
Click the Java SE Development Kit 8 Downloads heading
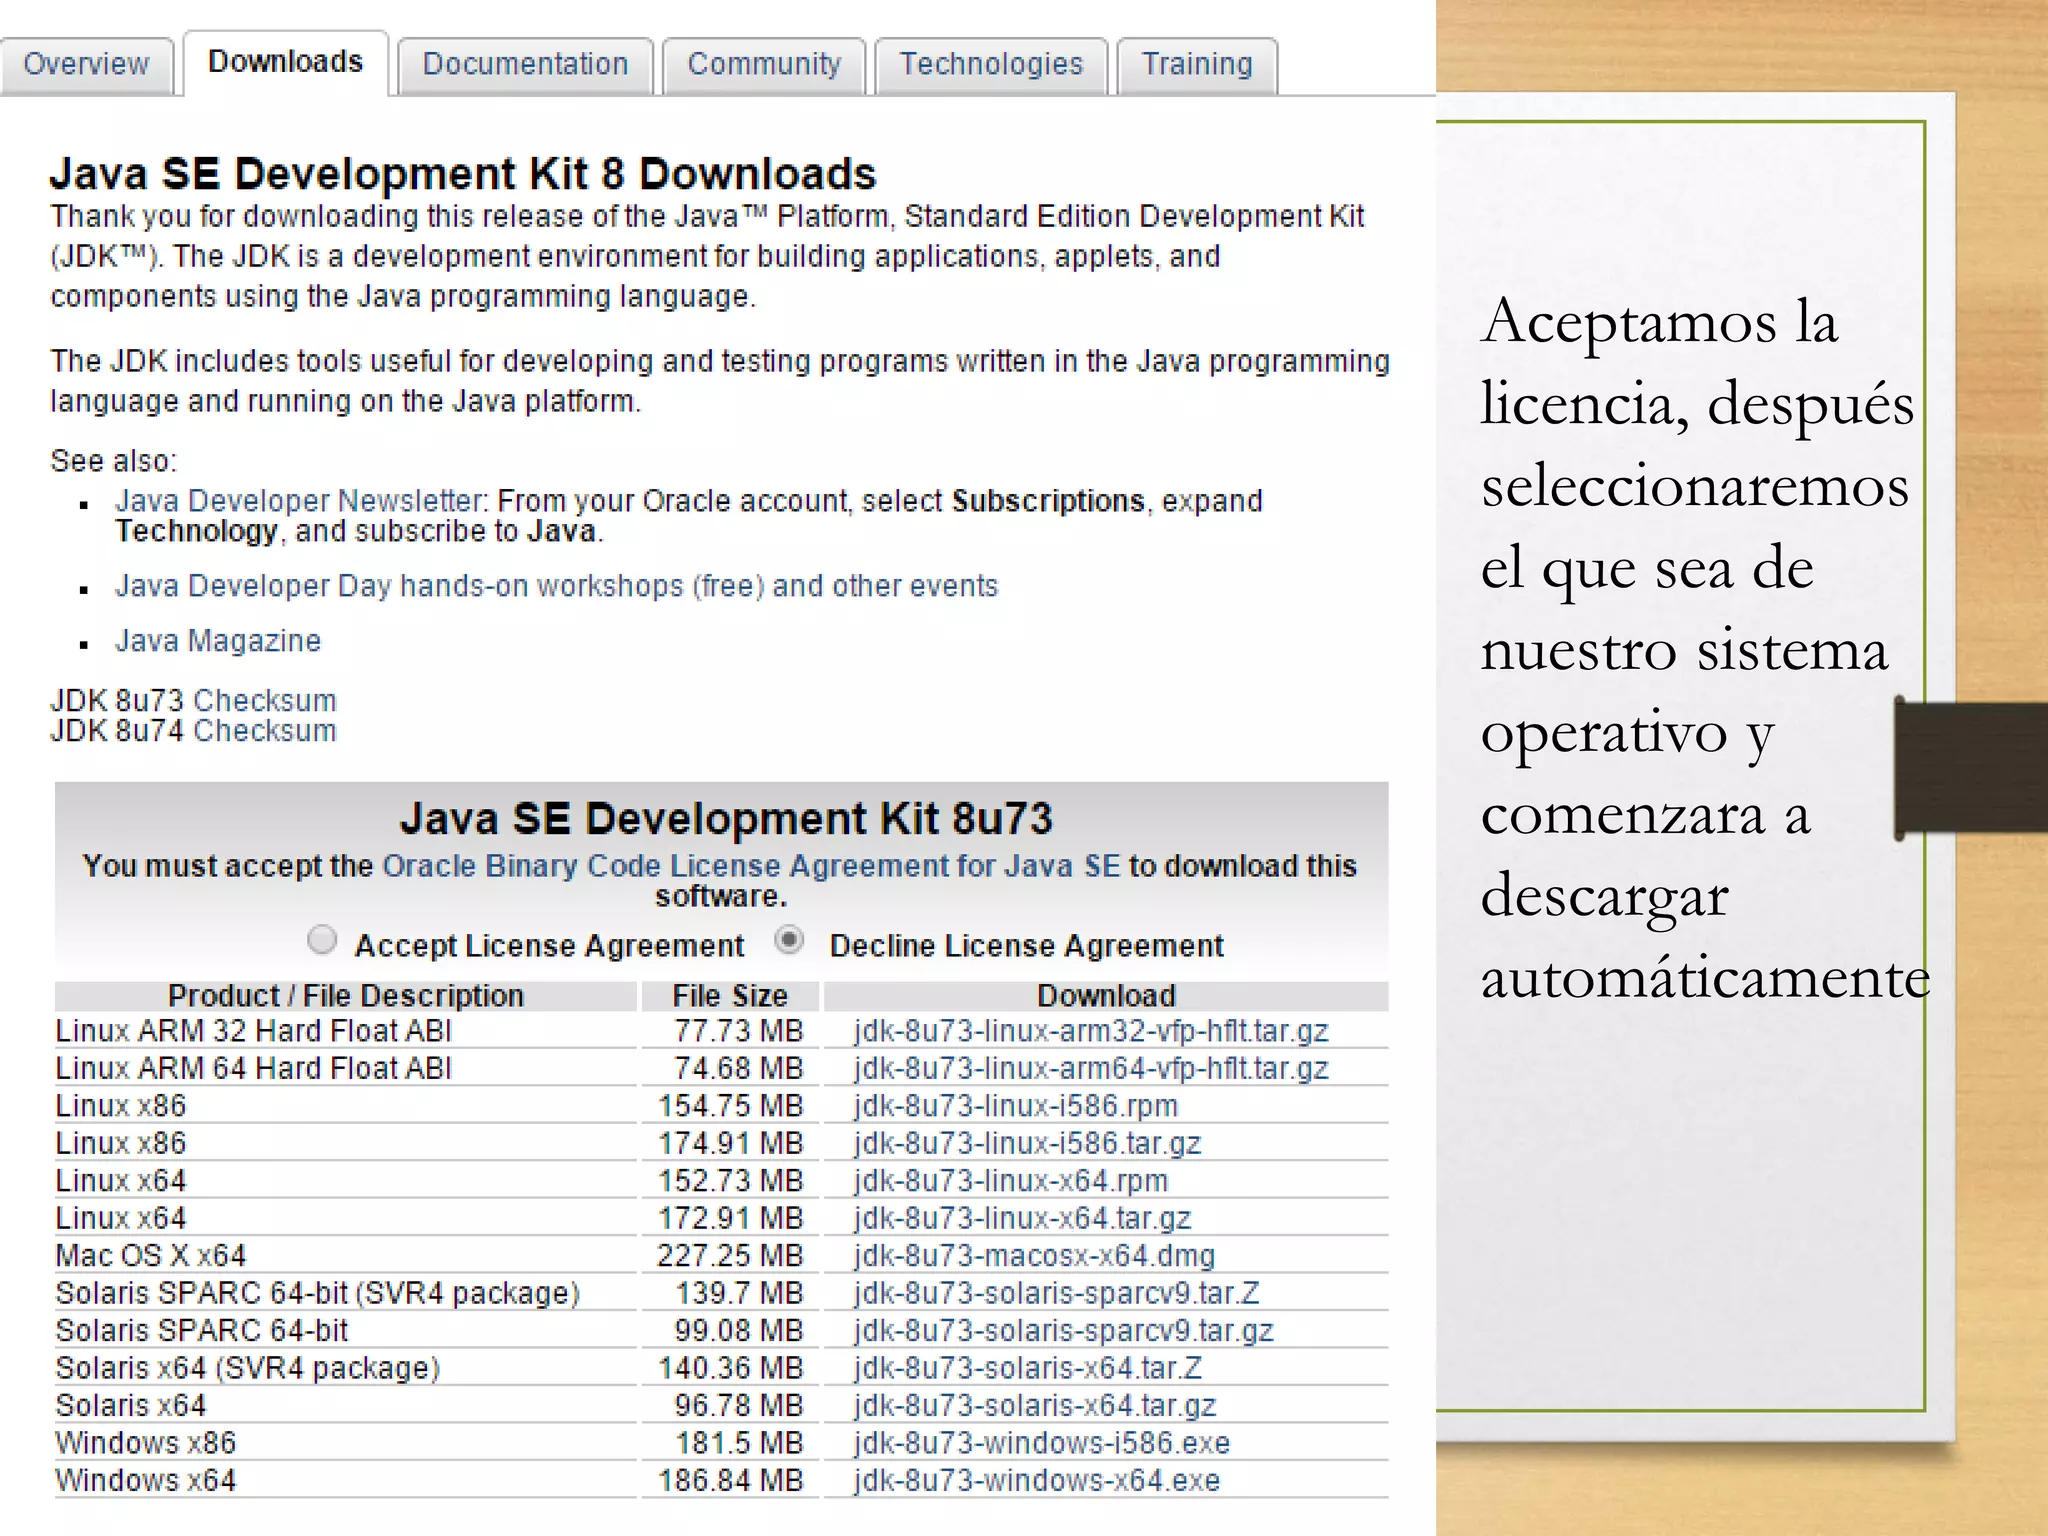463,174
